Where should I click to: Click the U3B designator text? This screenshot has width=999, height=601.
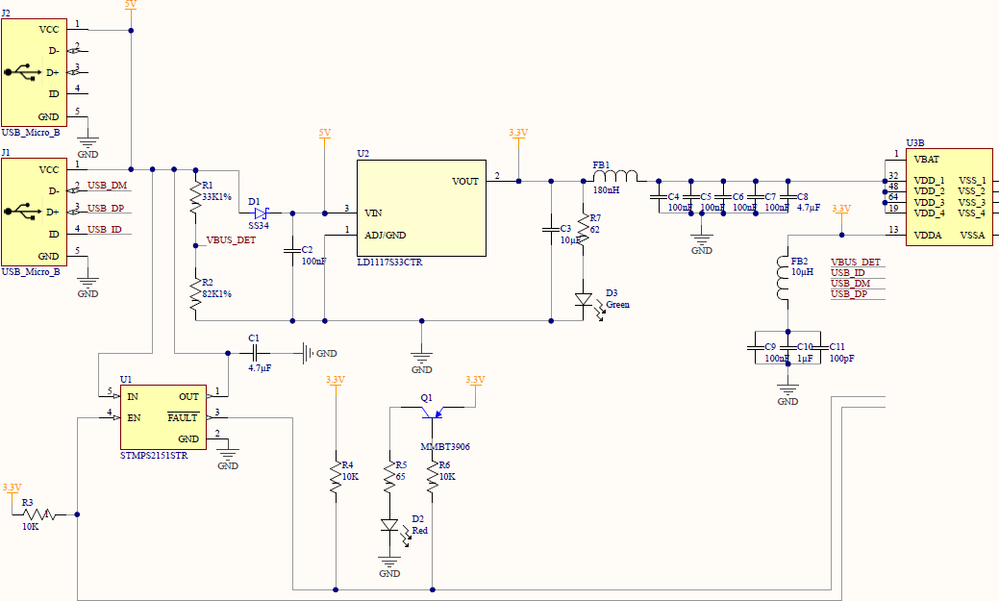click(x=916, y=143)
